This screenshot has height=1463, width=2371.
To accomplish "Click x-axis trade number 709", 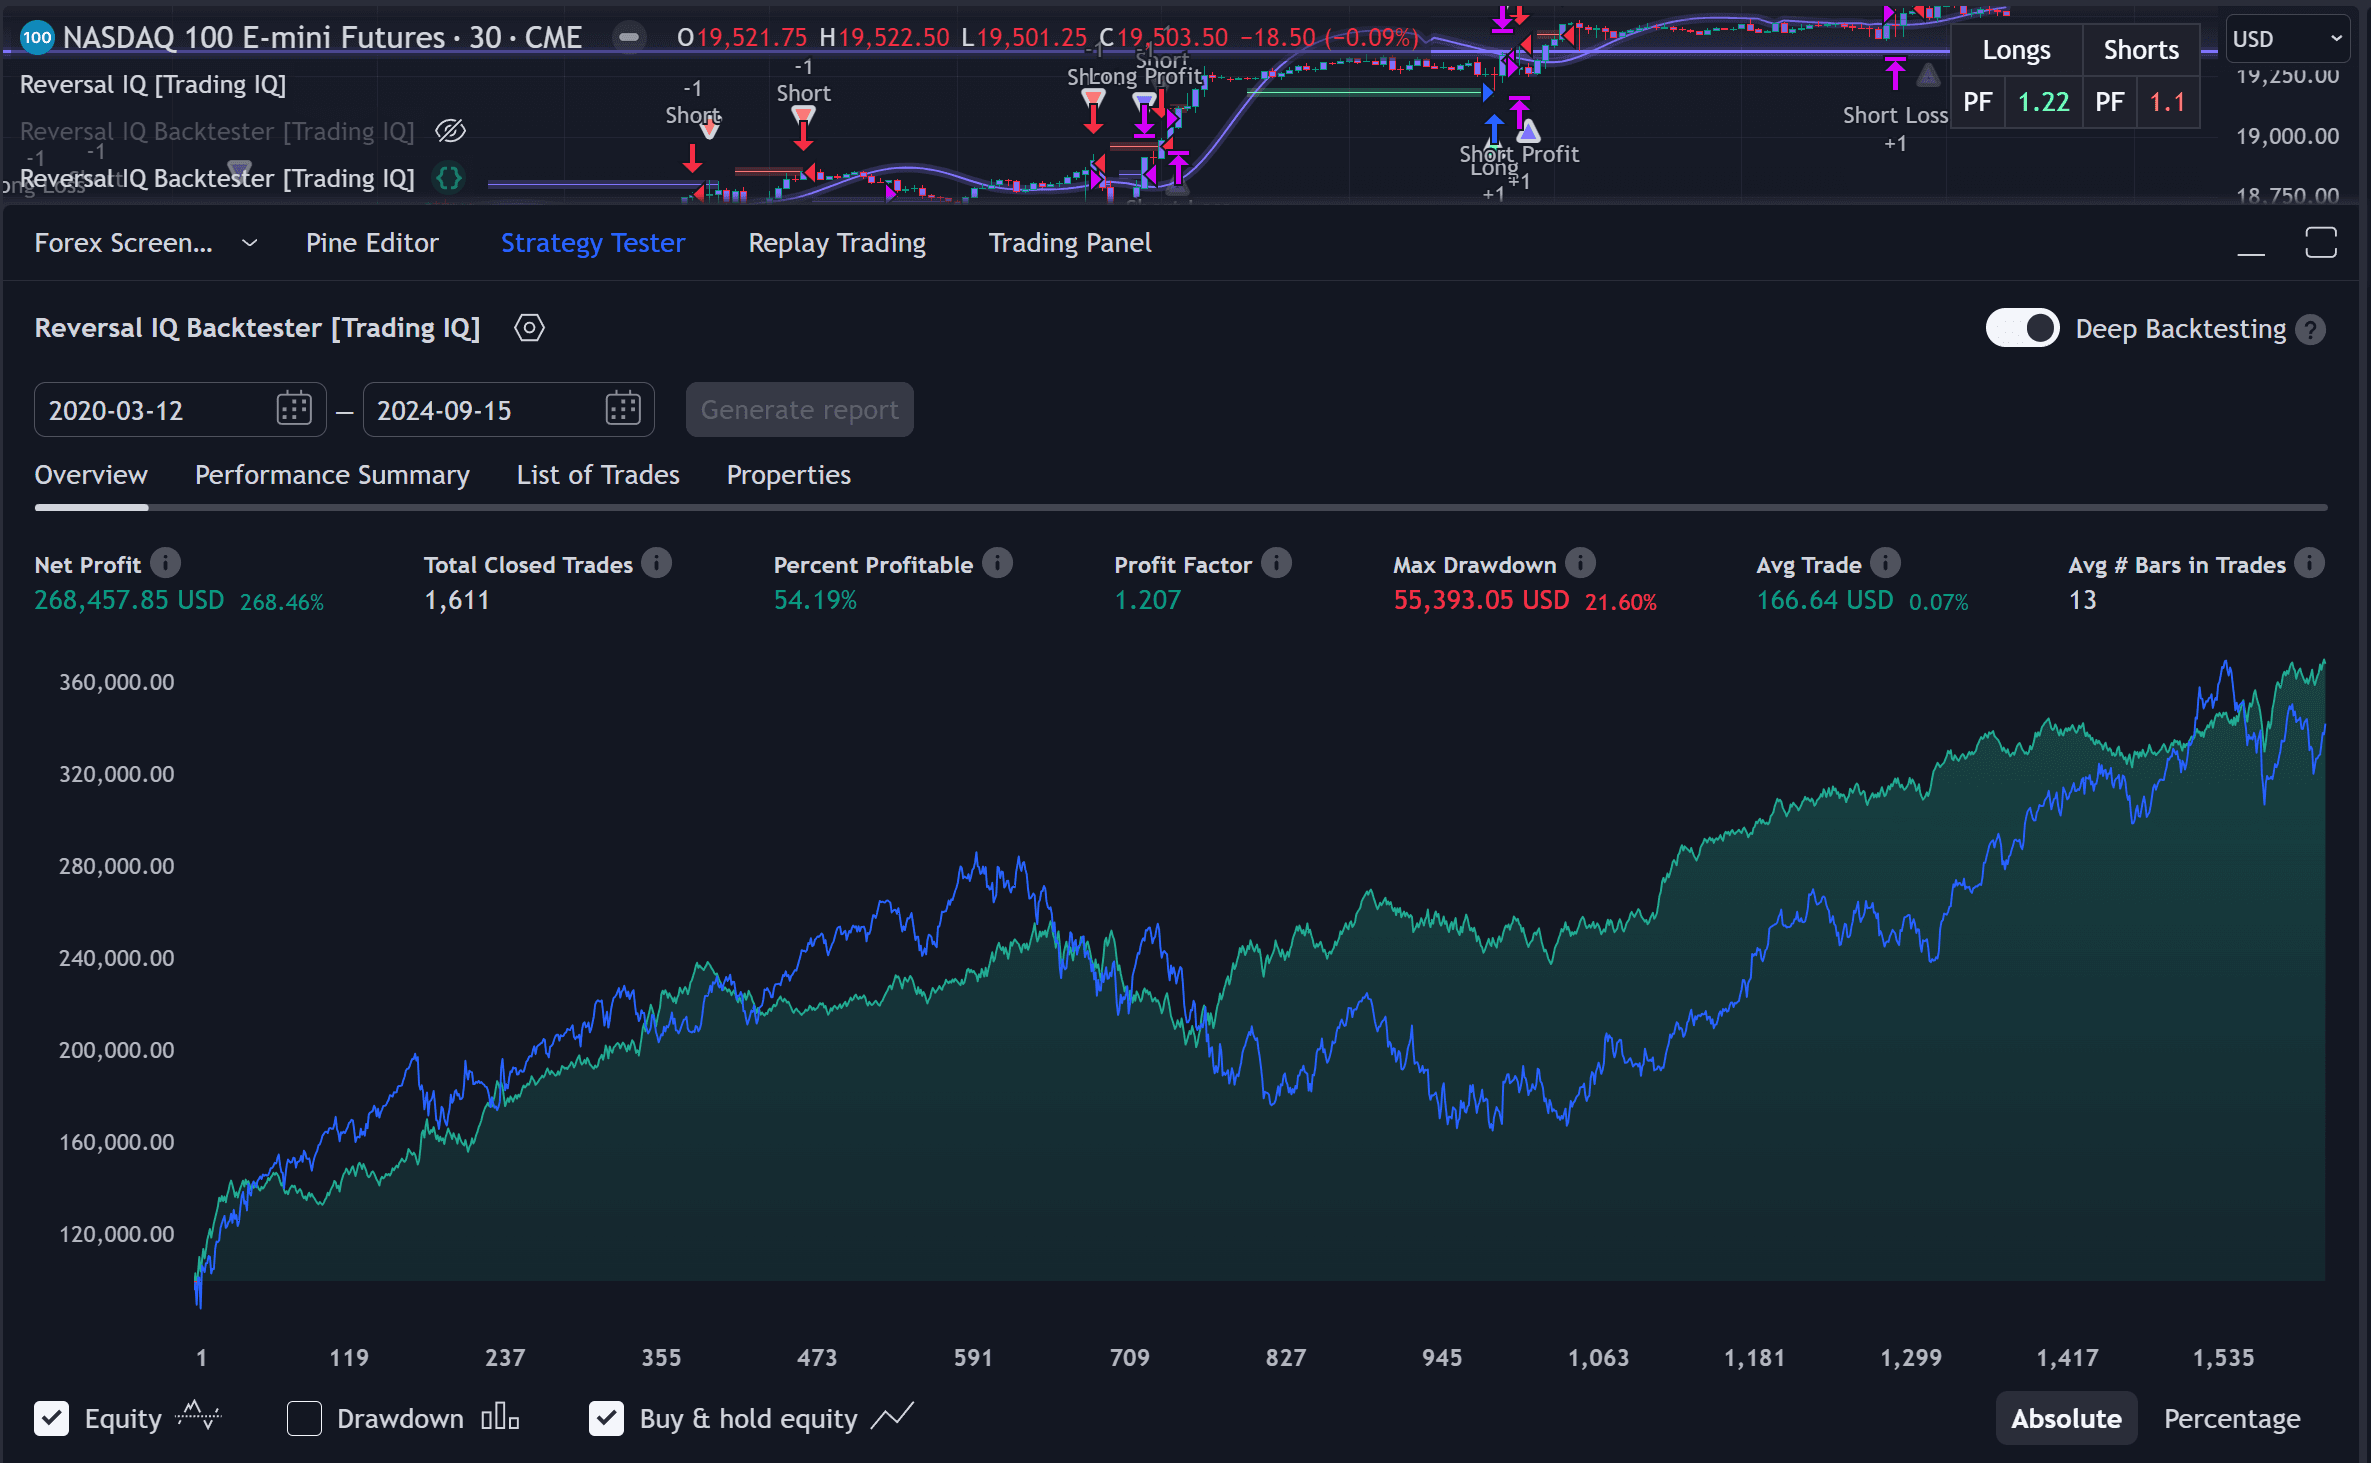I will pyautogui.click(x=1129, y=1358).
